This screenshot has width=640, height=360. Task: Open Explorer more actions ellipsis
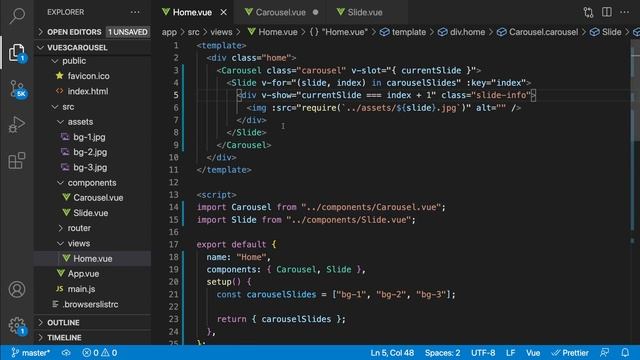(x=135, y=12)
